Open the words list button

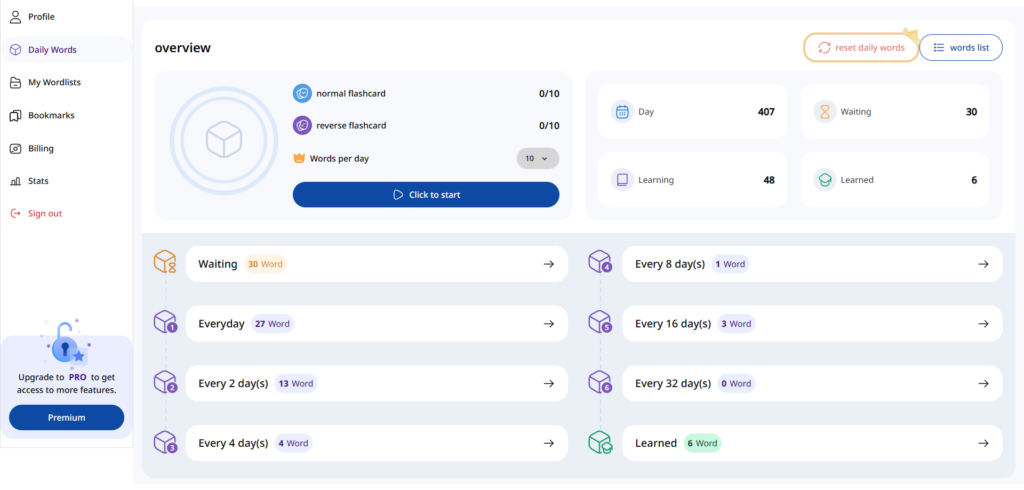960,47
